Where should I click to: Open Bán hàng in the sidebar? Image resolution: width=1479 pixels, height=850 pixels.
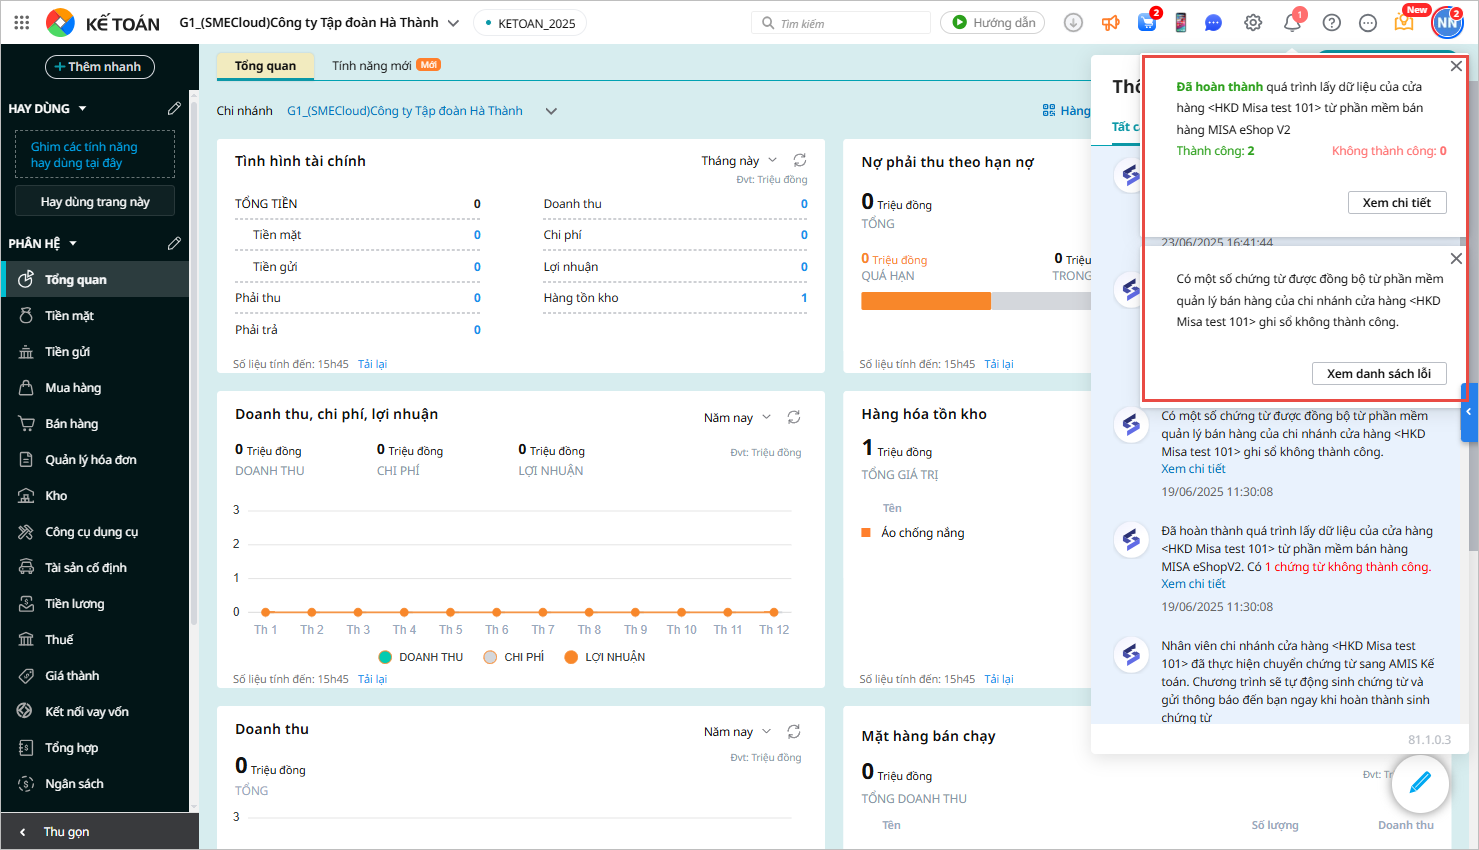(71, 424)
